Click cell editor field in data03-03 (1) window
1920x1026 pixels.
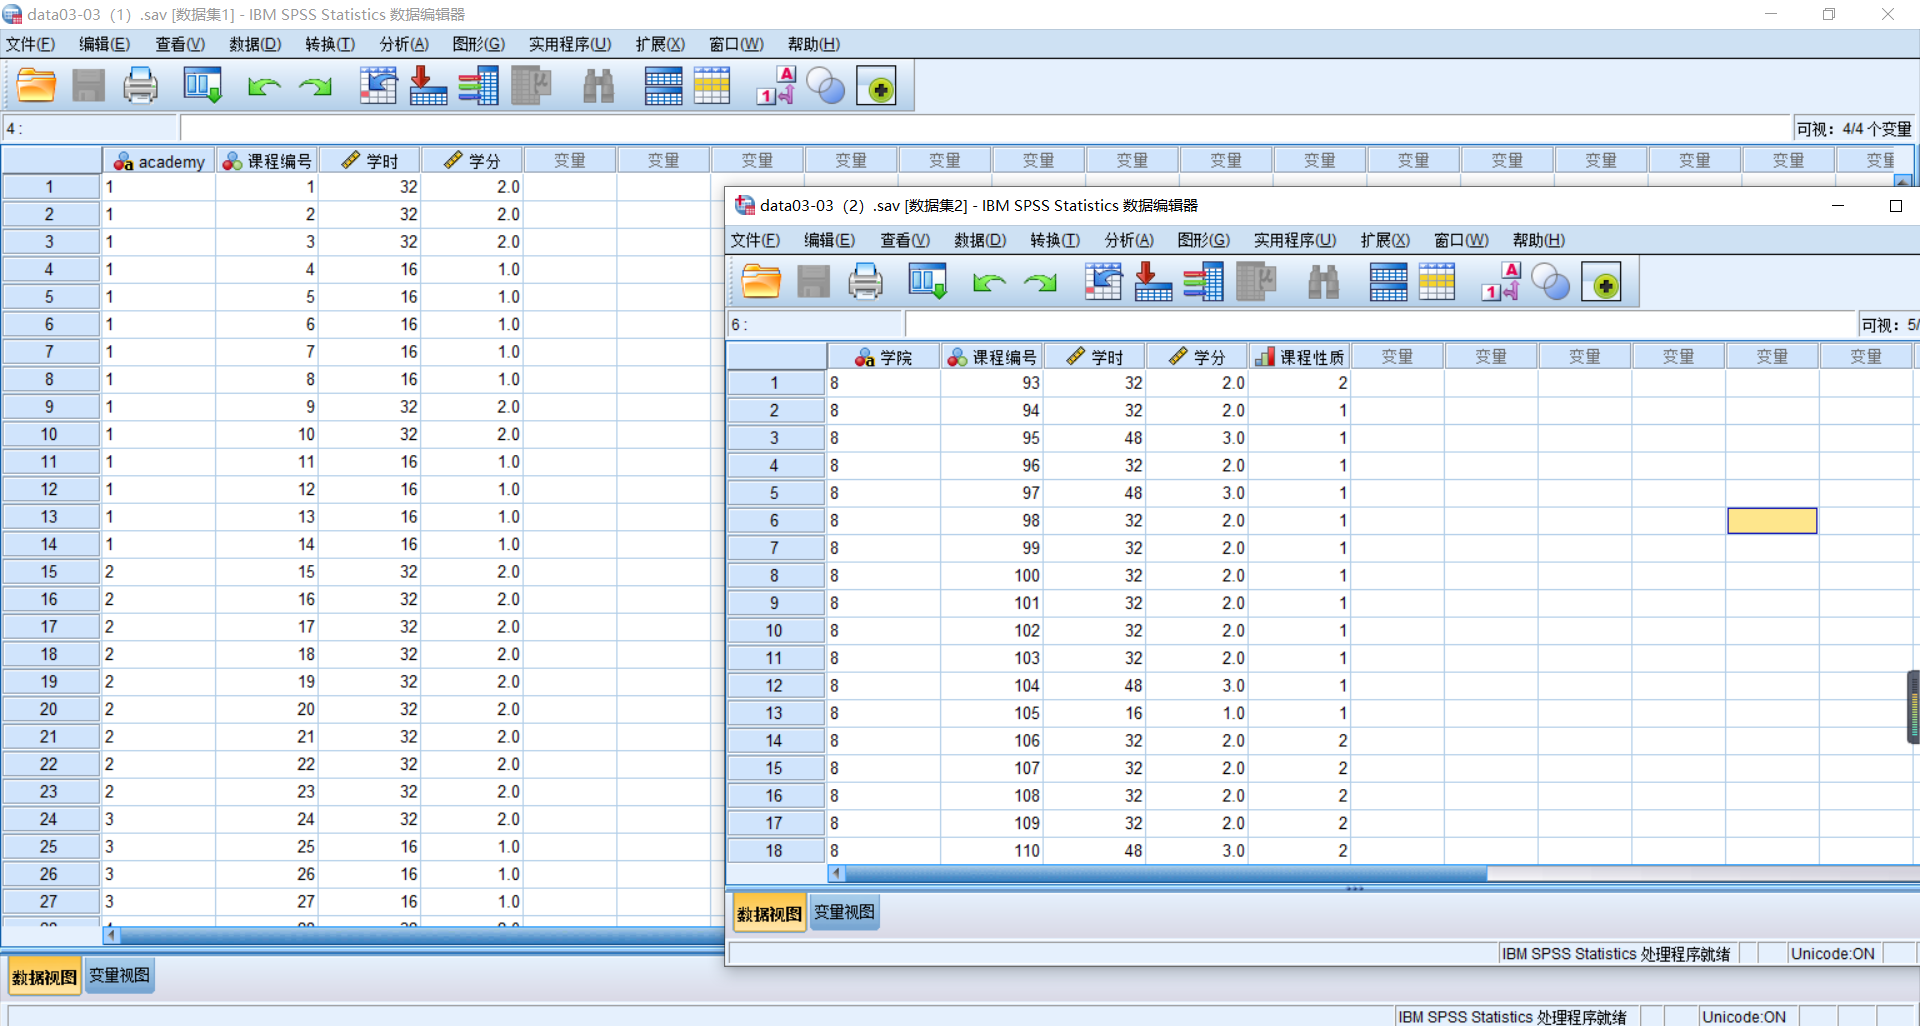(x=985, y=128)
